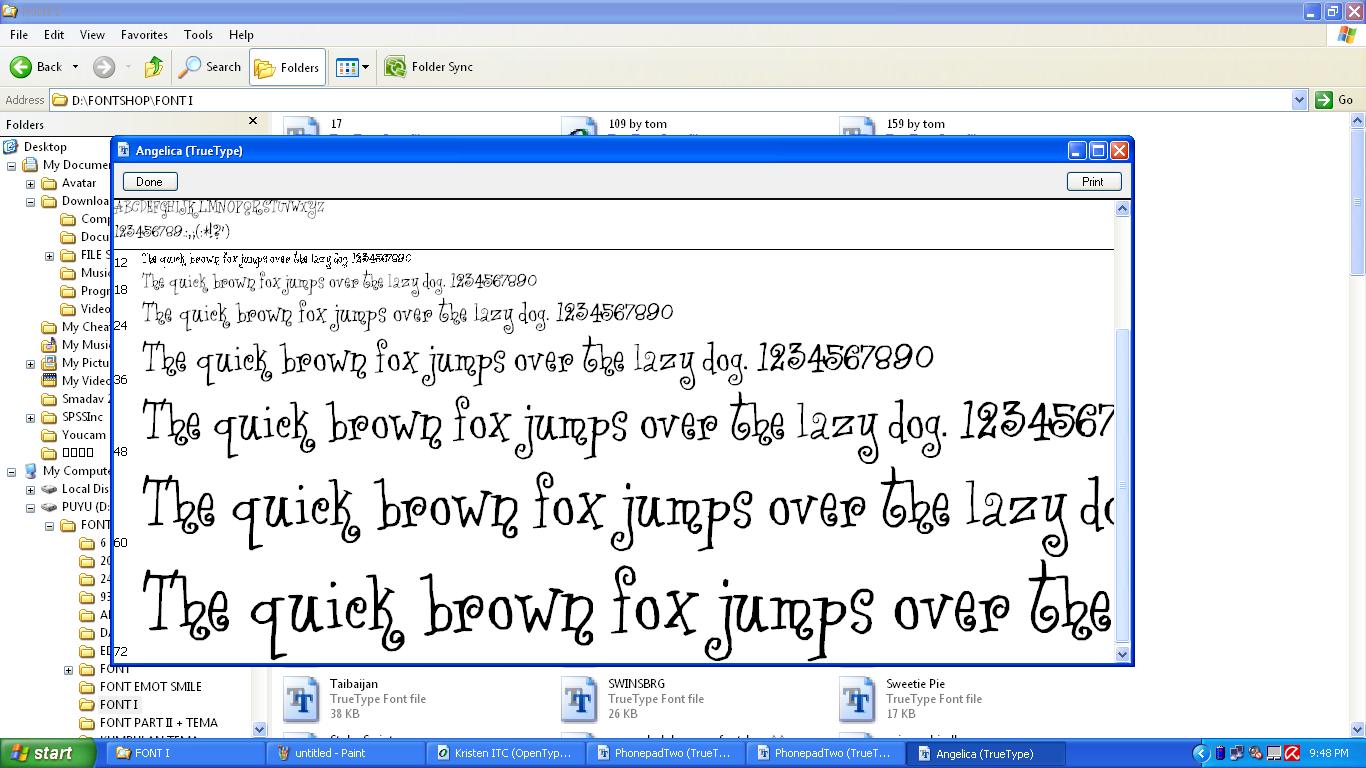Open the Tools menu

click(x=198, y=34)
